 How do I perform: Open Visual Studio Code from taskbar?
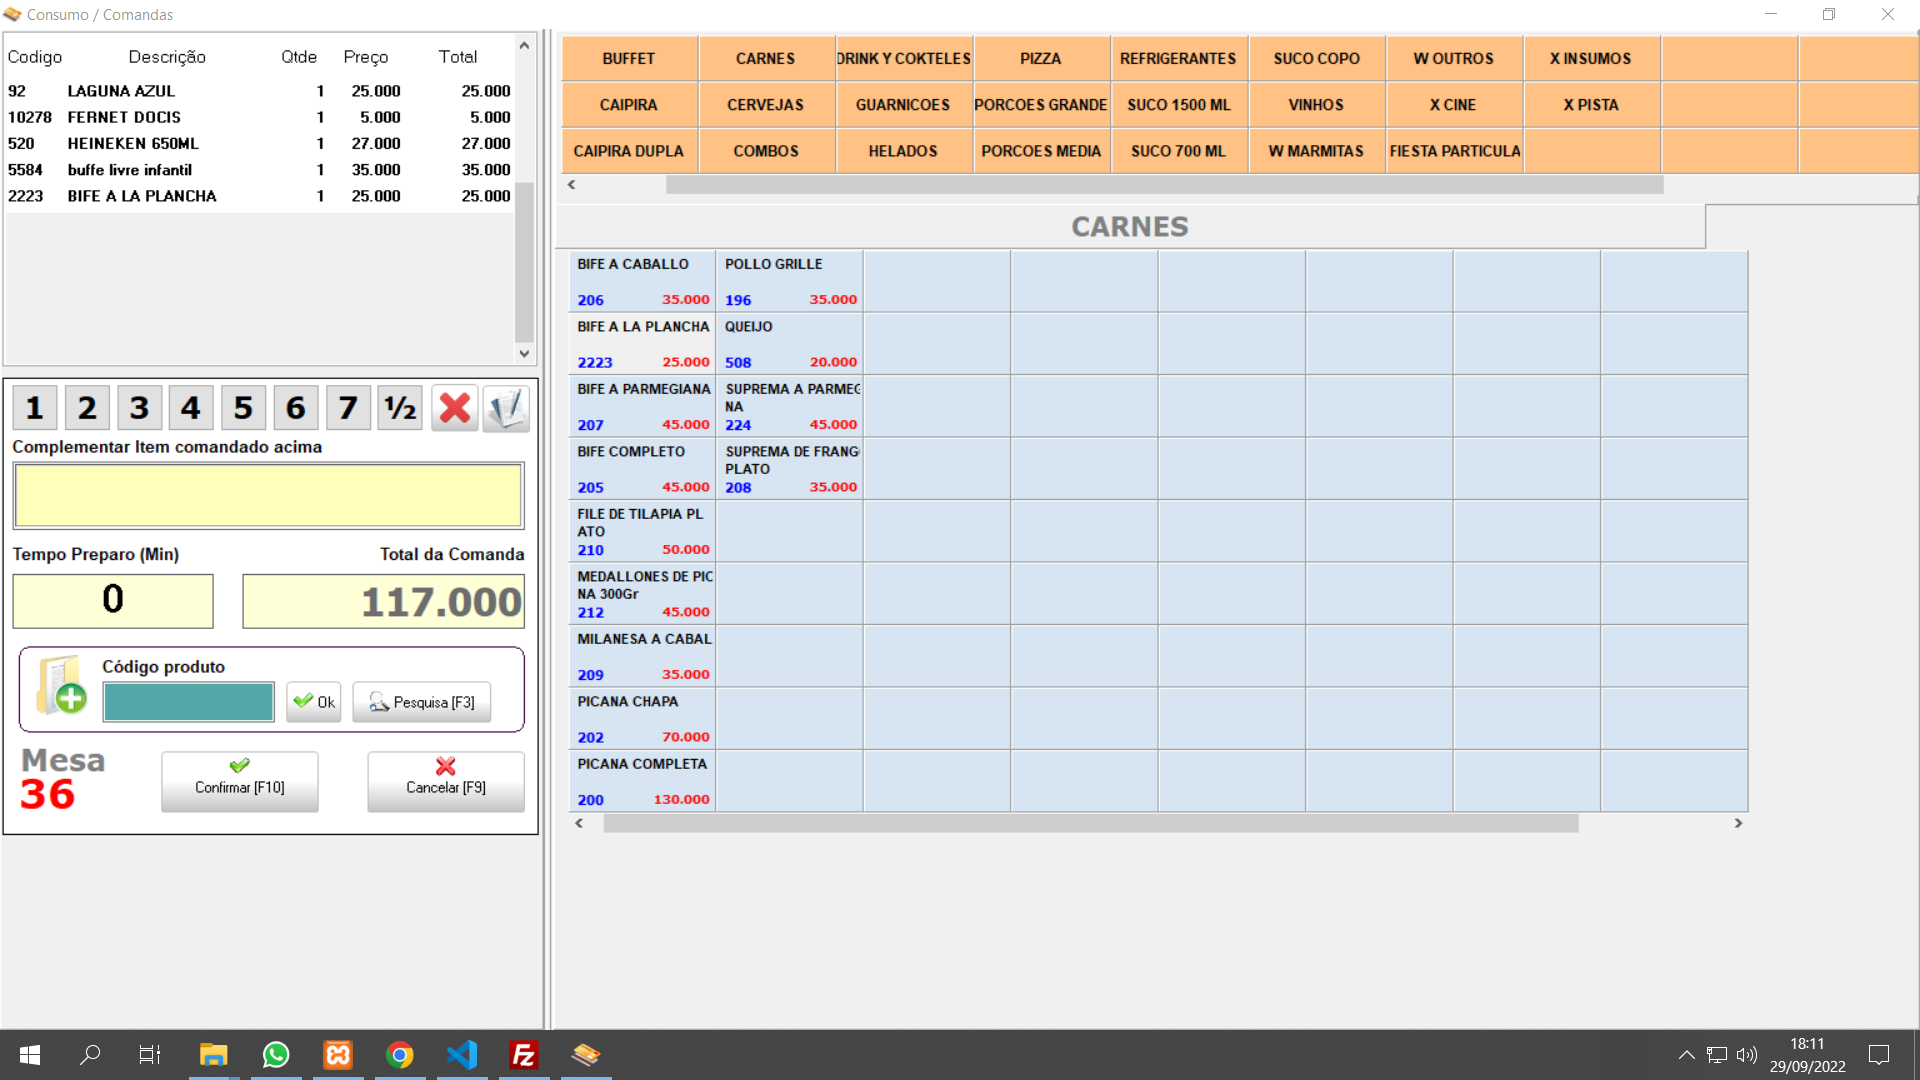coord(462,1055)
